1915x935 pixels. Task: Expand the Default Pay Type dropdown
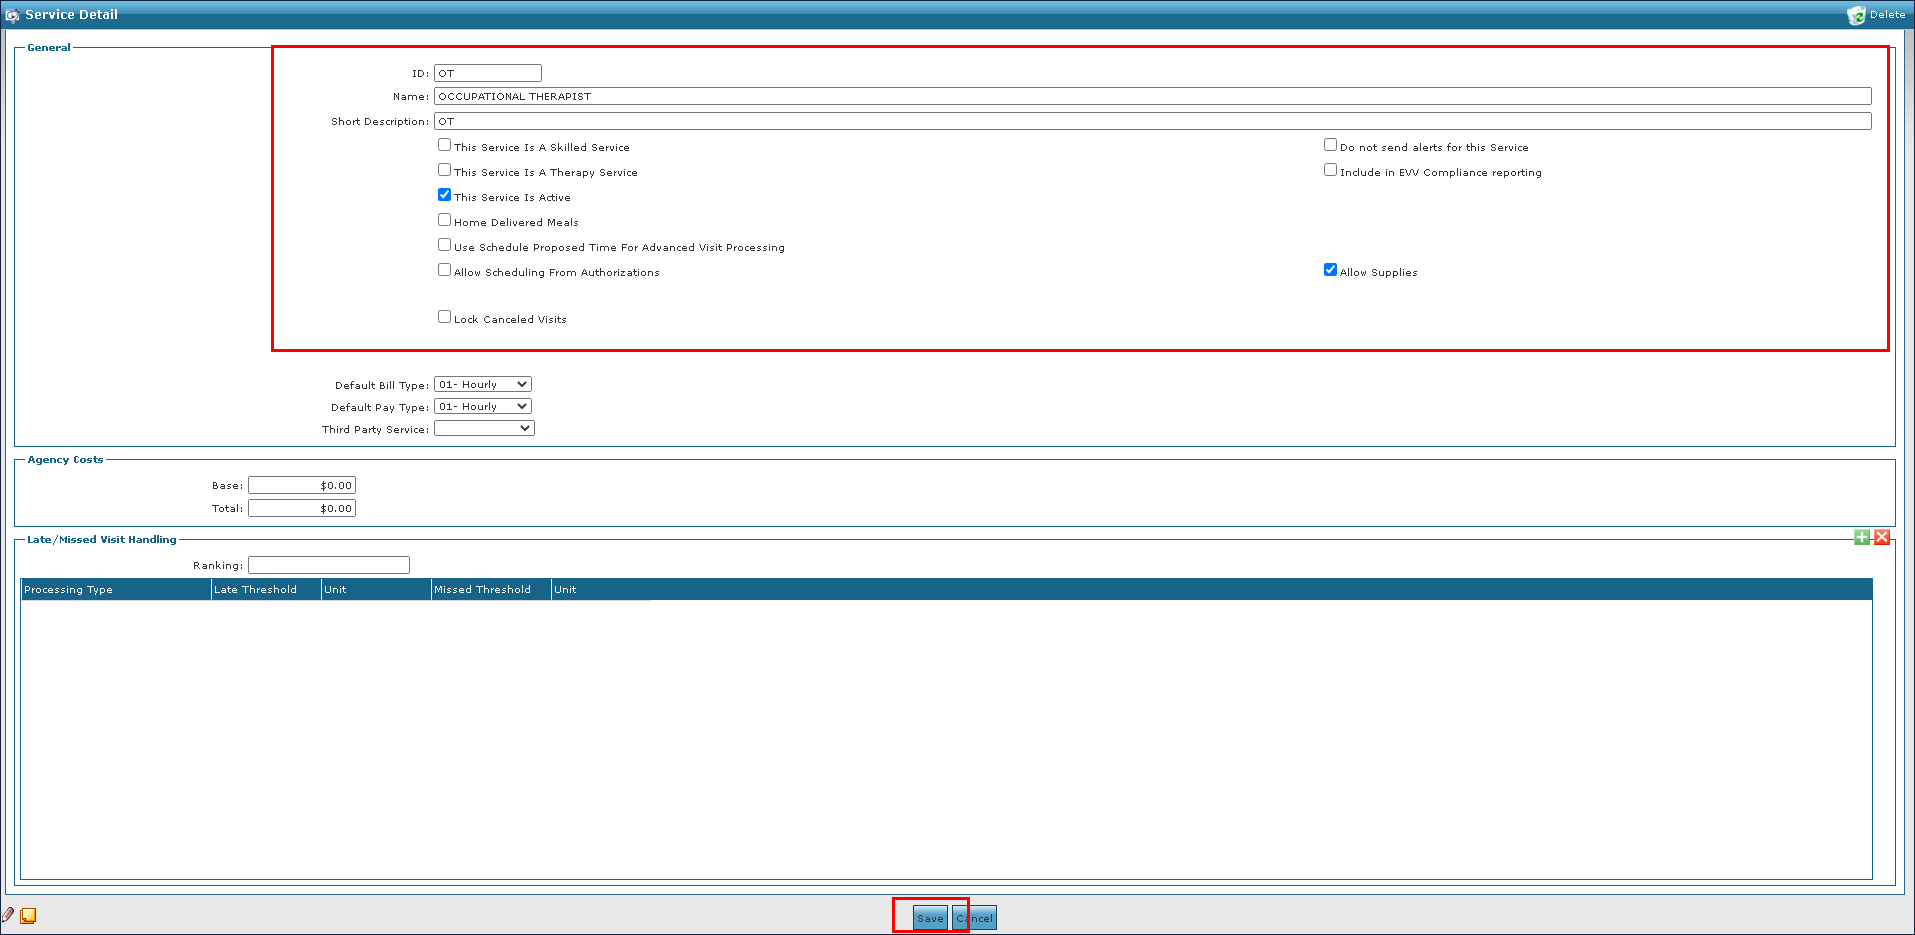(x=483, y=407)
